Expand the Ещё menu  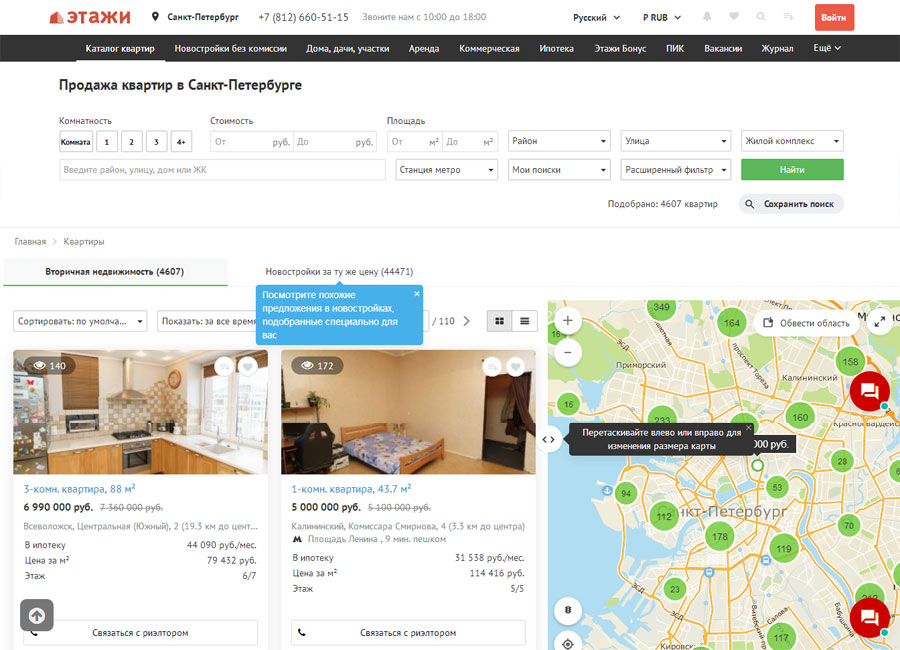[x=827, y=48]
